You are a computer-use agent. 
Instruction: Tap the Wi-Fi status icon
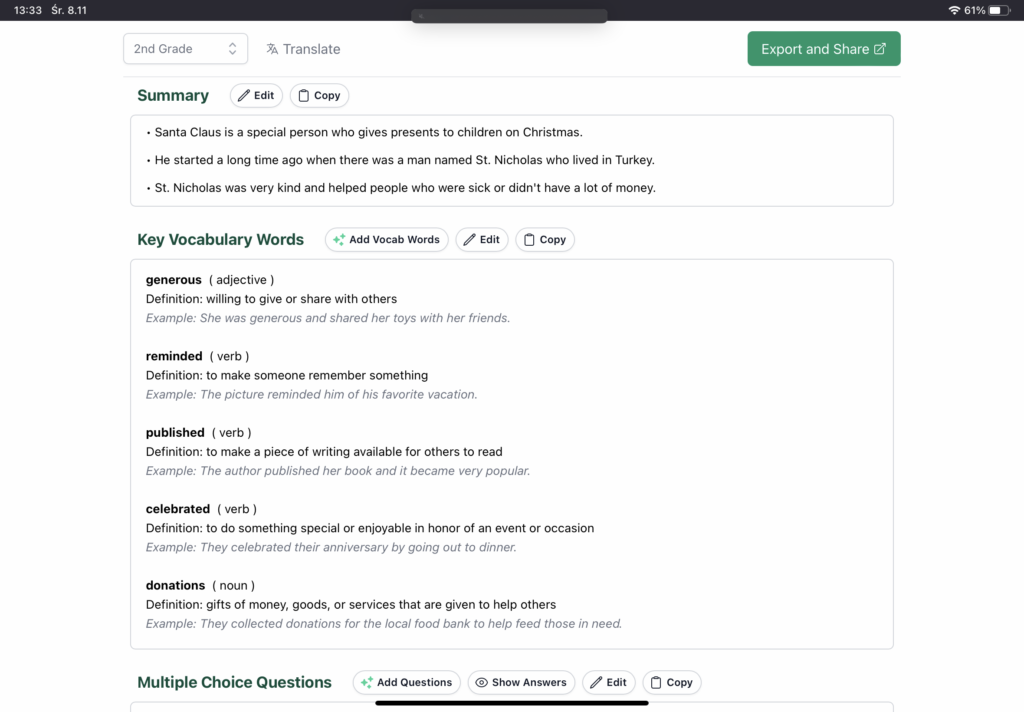click(954, 10)
